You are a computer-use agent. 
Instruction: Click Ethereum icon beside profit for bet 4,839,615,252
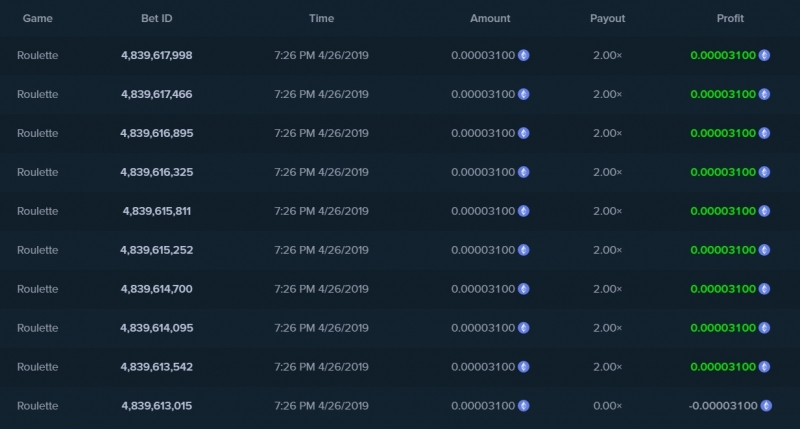(764, 250)
